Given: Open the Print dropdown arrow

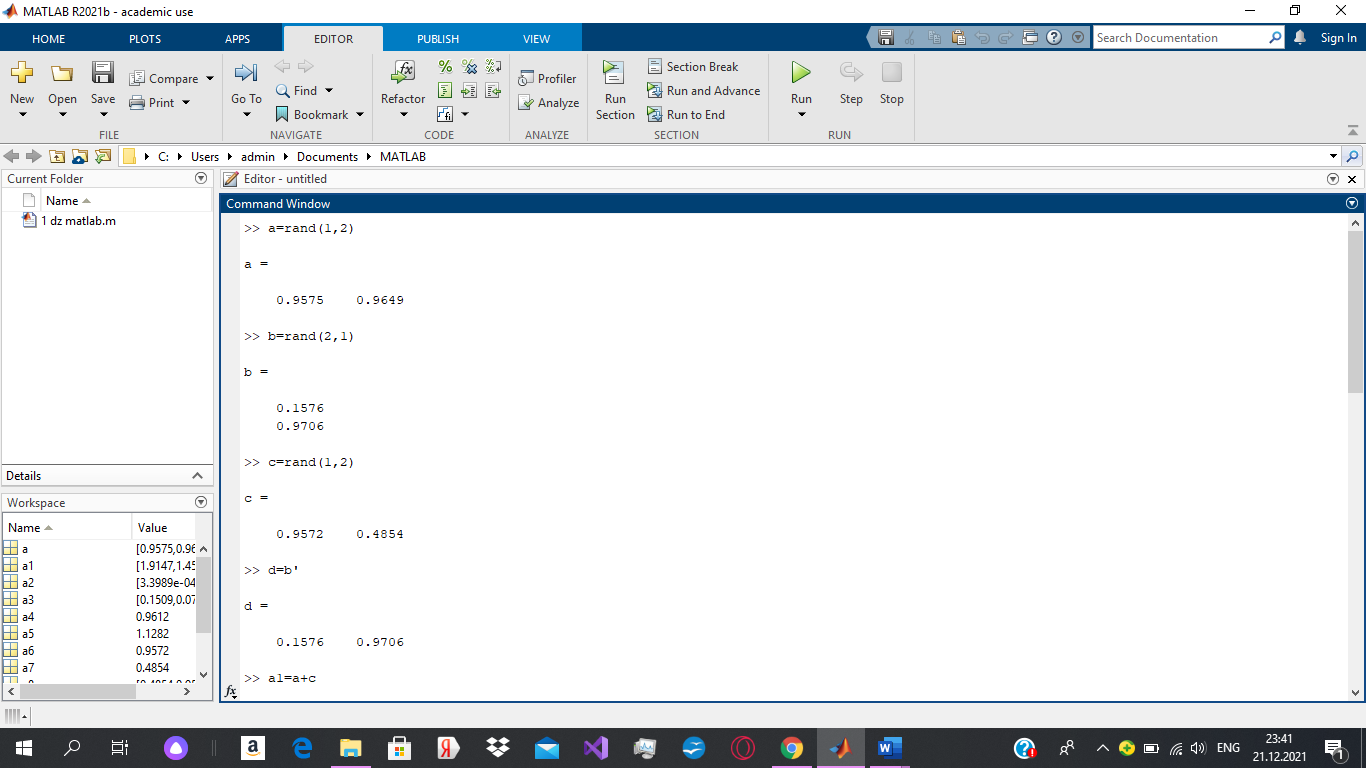Looking at the screenshot, I should 186,103.
